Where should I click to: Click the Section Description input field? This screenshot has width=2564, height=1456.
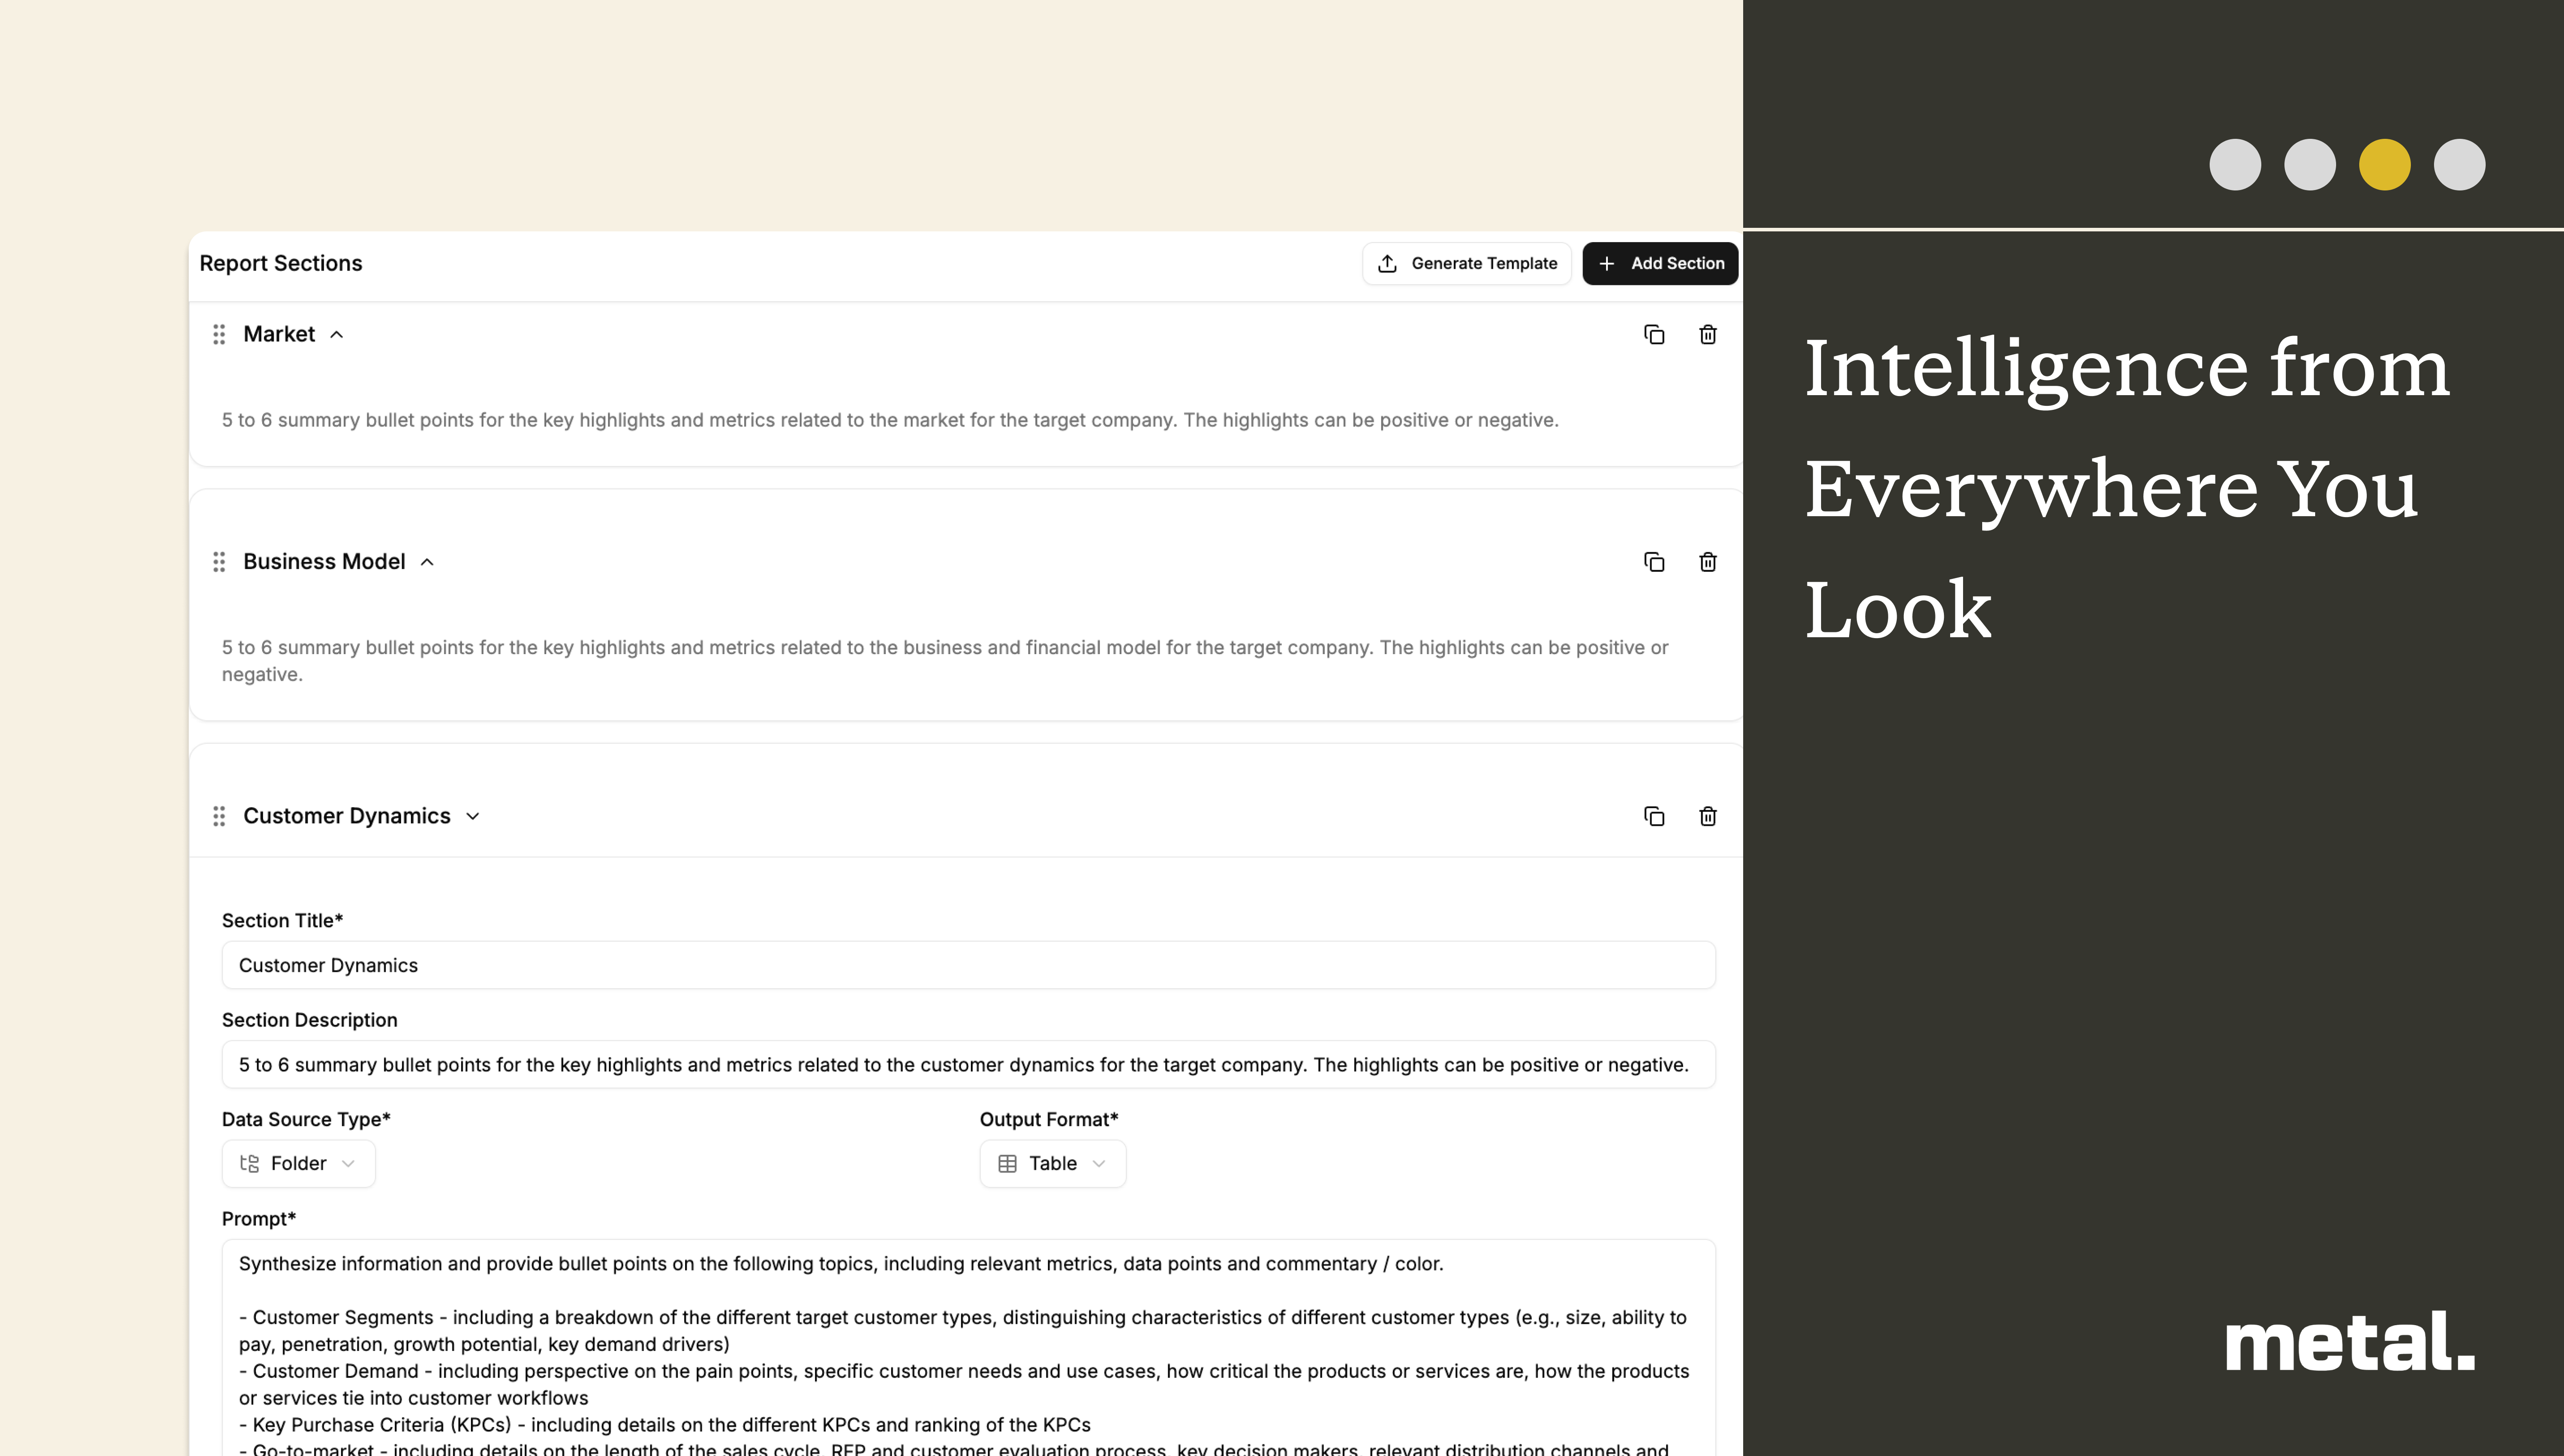point(968,1065)
